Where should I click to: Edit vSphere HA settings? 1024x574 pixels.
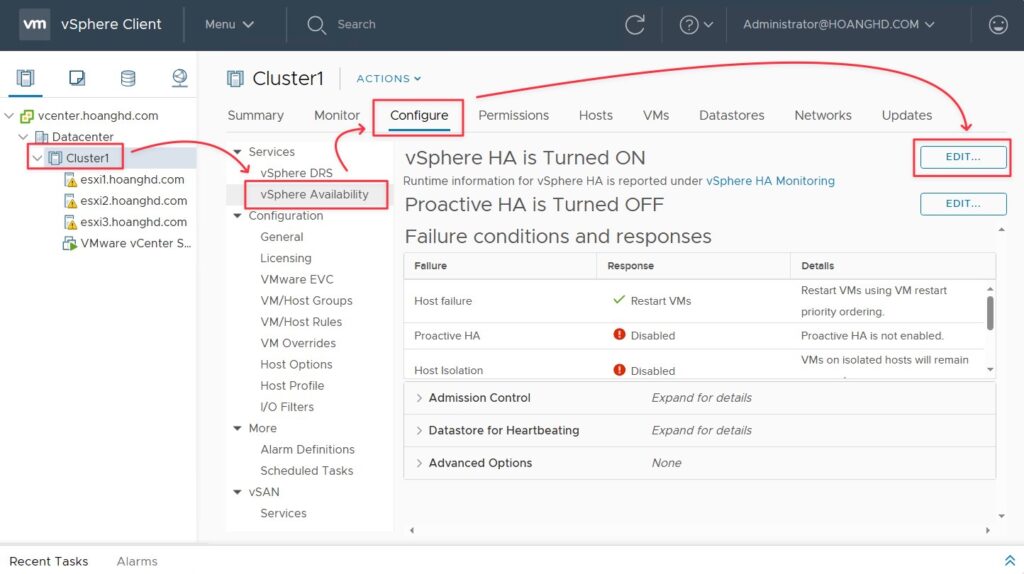tap(963, 157)
